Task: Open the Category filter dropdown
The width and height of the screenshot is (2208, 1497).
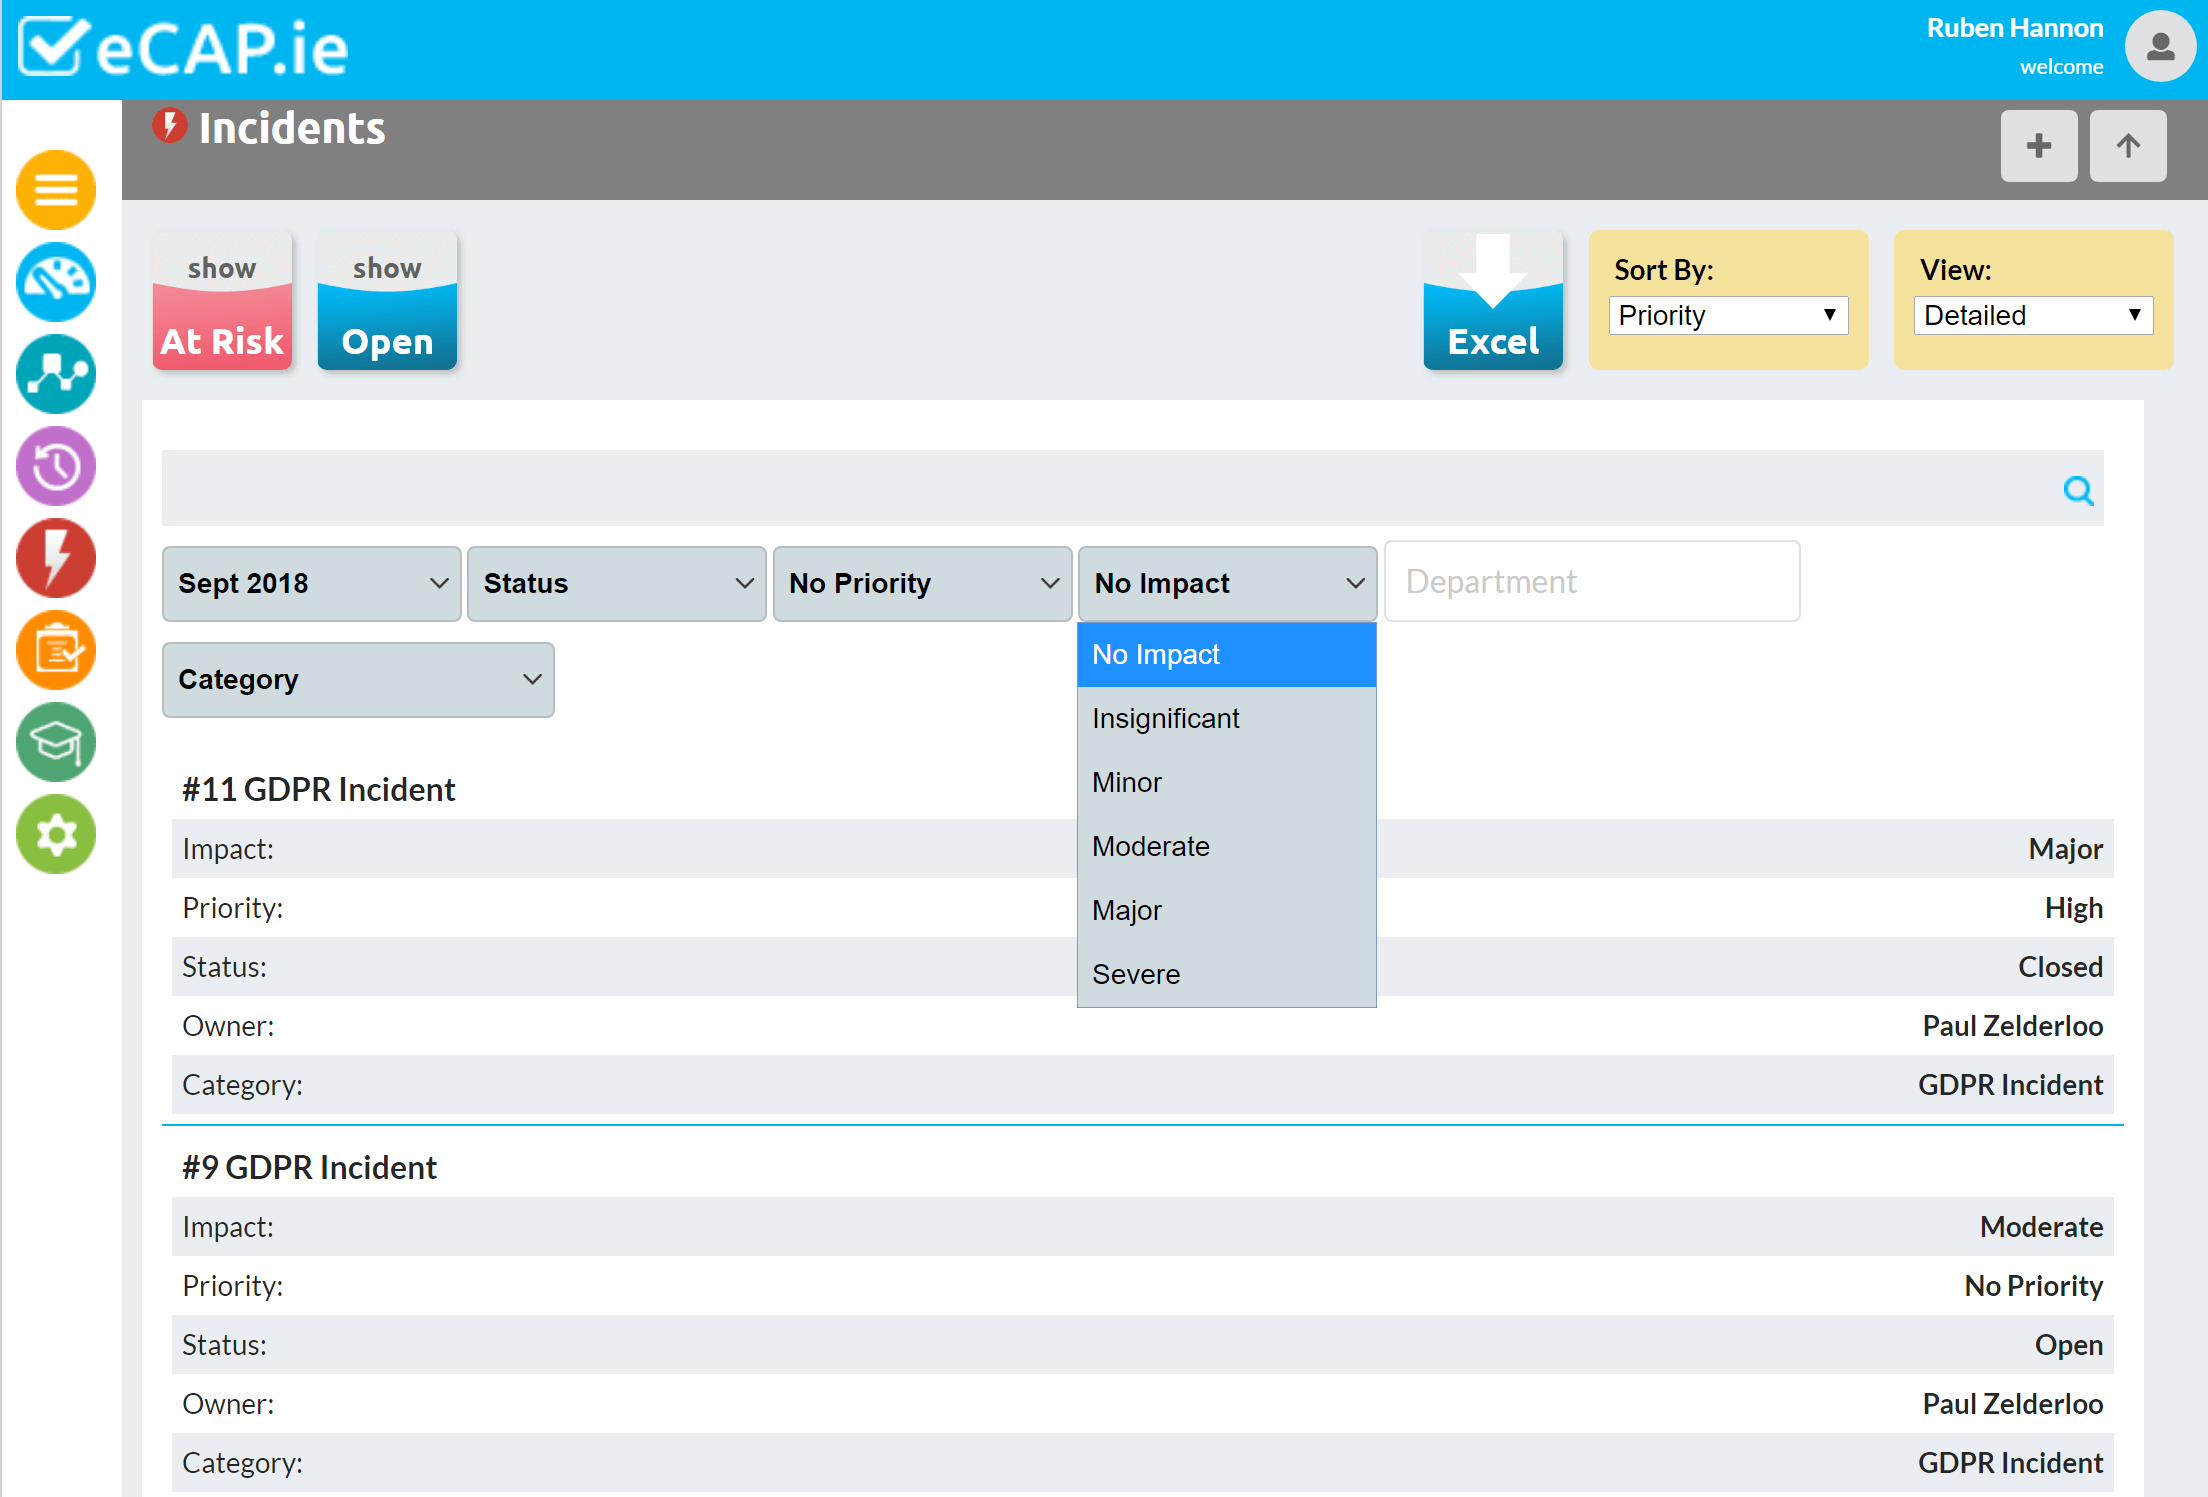Action: click(358, 679)
